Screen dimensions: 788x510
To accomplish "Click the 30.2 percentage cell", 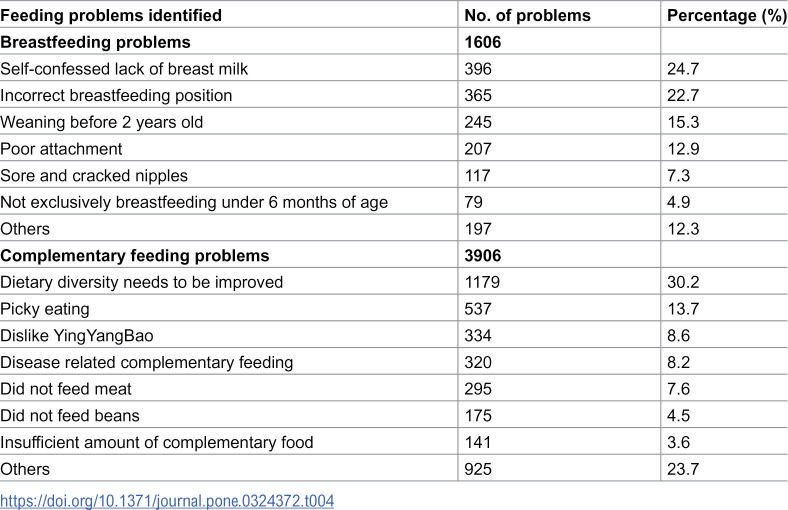I will (683, 282).
